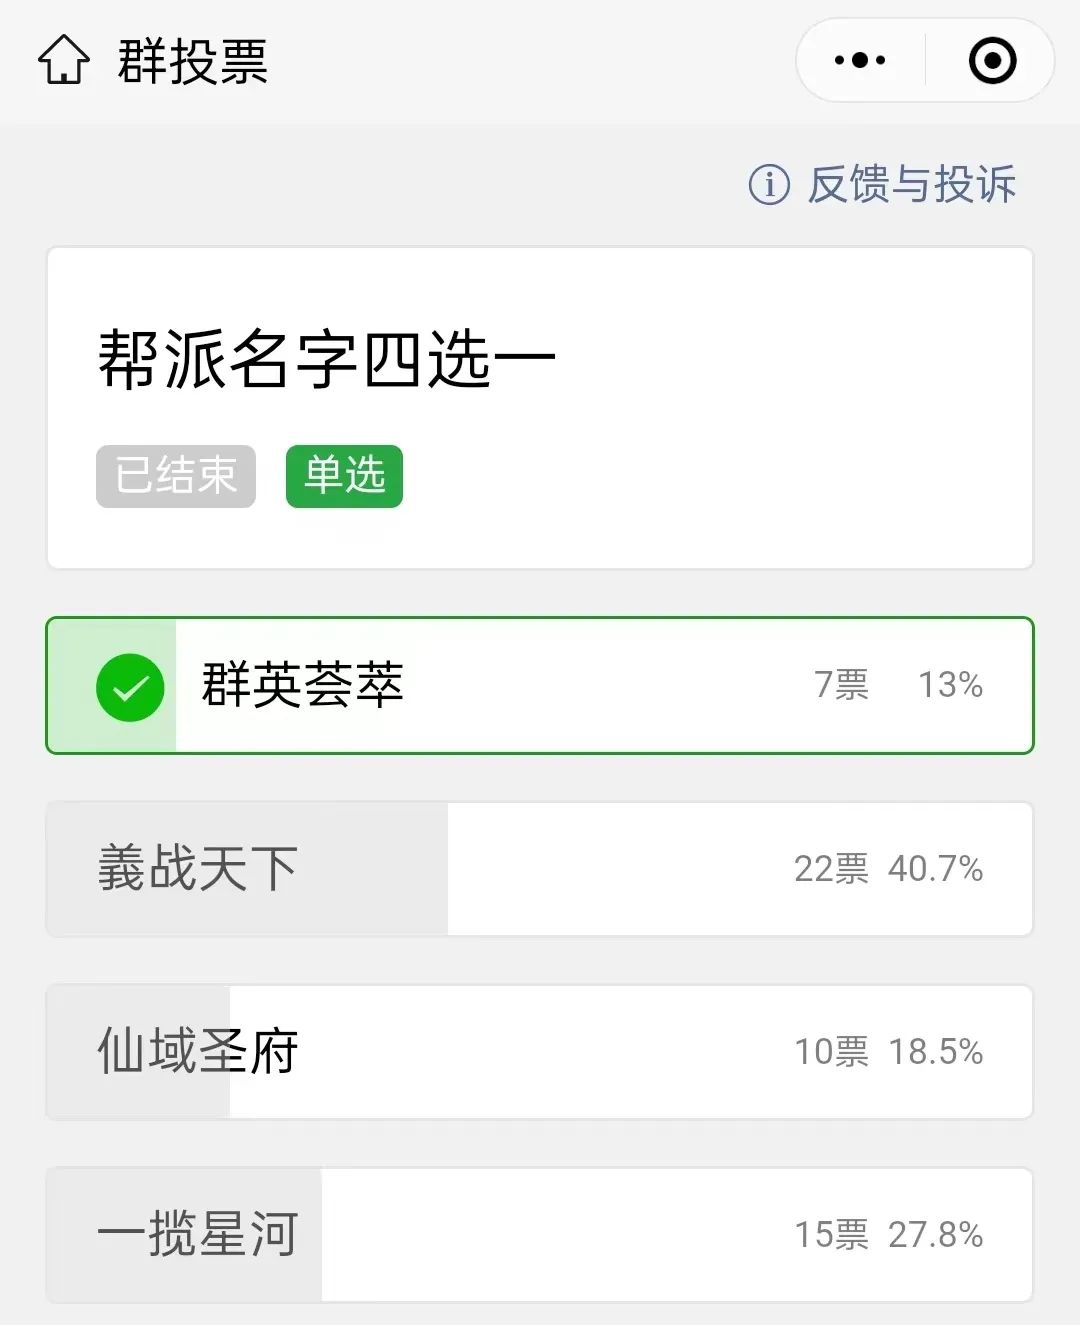The height and width of the screenshot is (1325, 1080).
Task: Click the 已结束 status tag
Action: pos(176,476)
